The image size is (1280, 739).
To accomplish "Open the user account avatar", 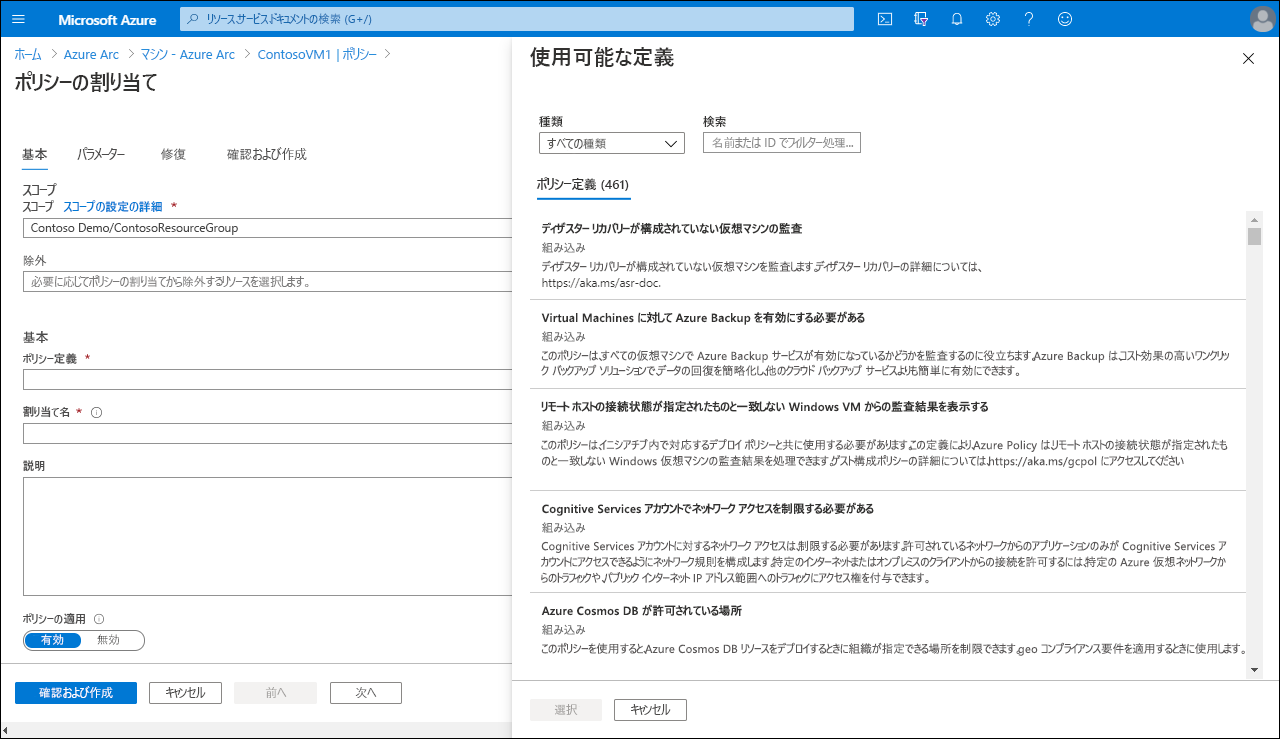I will tap(1261, 19).
